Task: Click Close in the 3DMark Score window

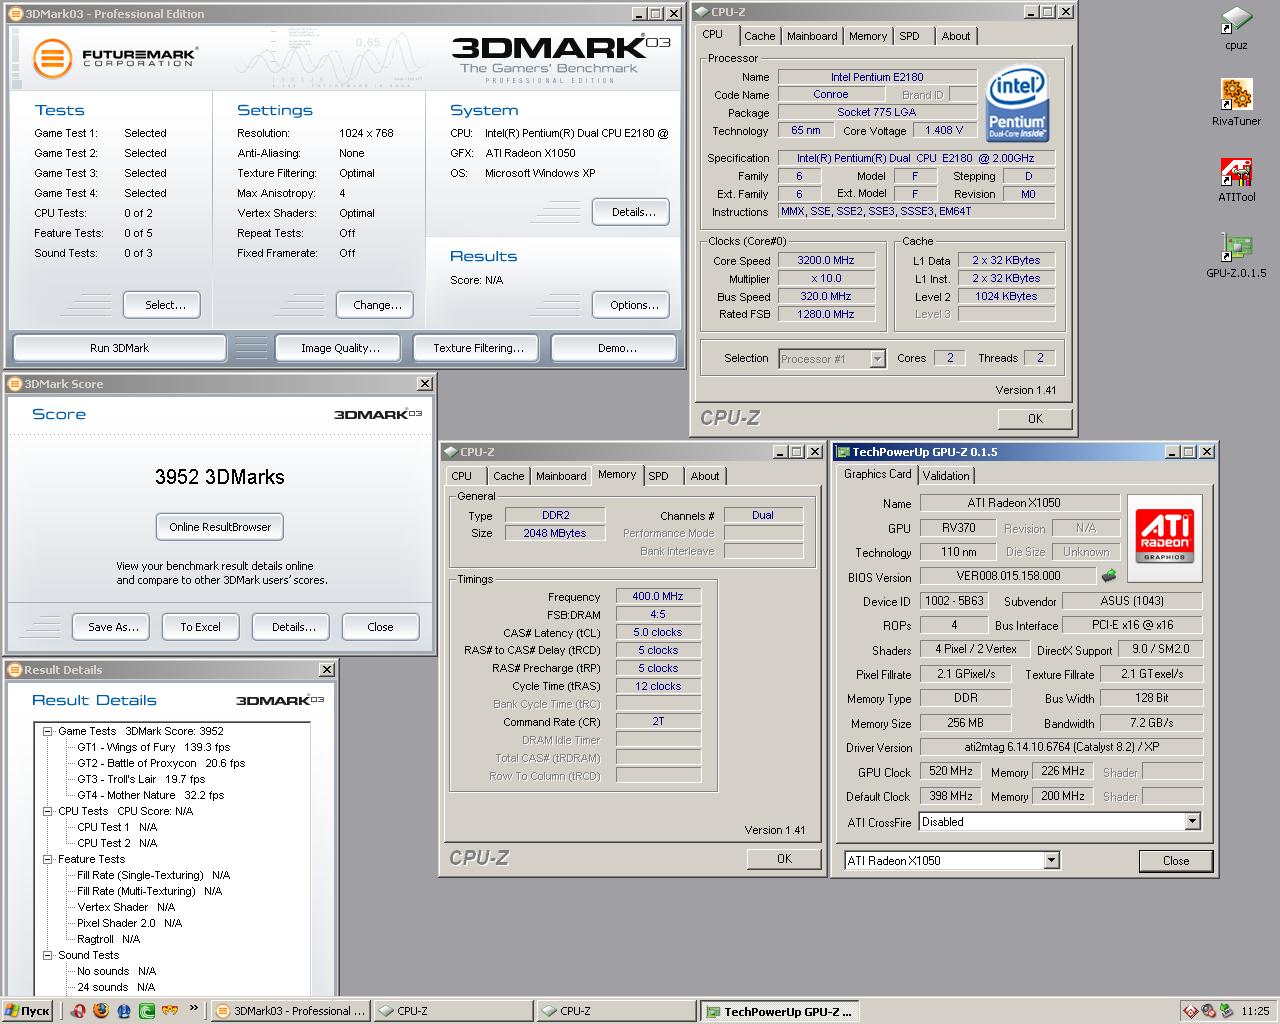Action: tap(380, 627)
